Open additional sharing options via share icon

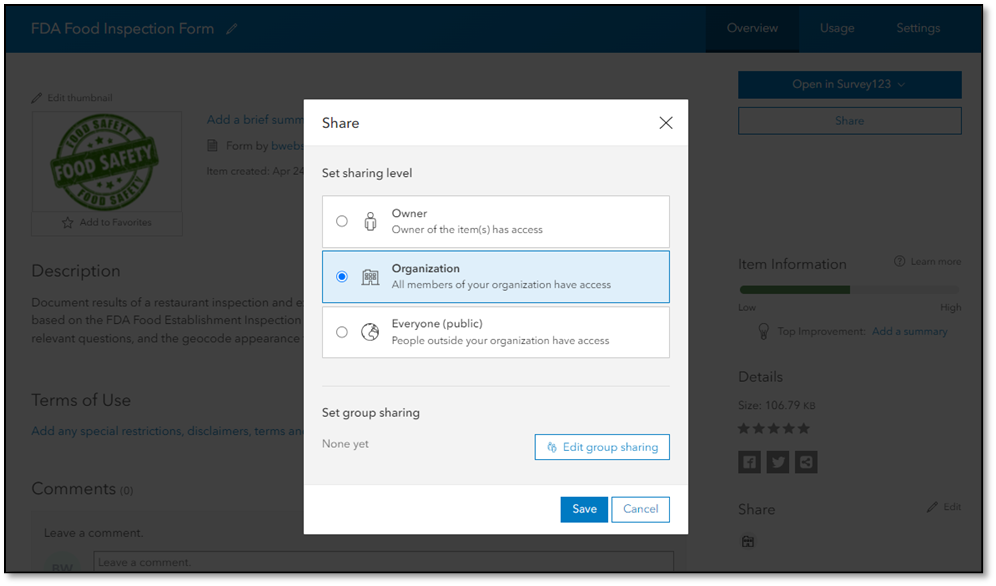point(806,461)
